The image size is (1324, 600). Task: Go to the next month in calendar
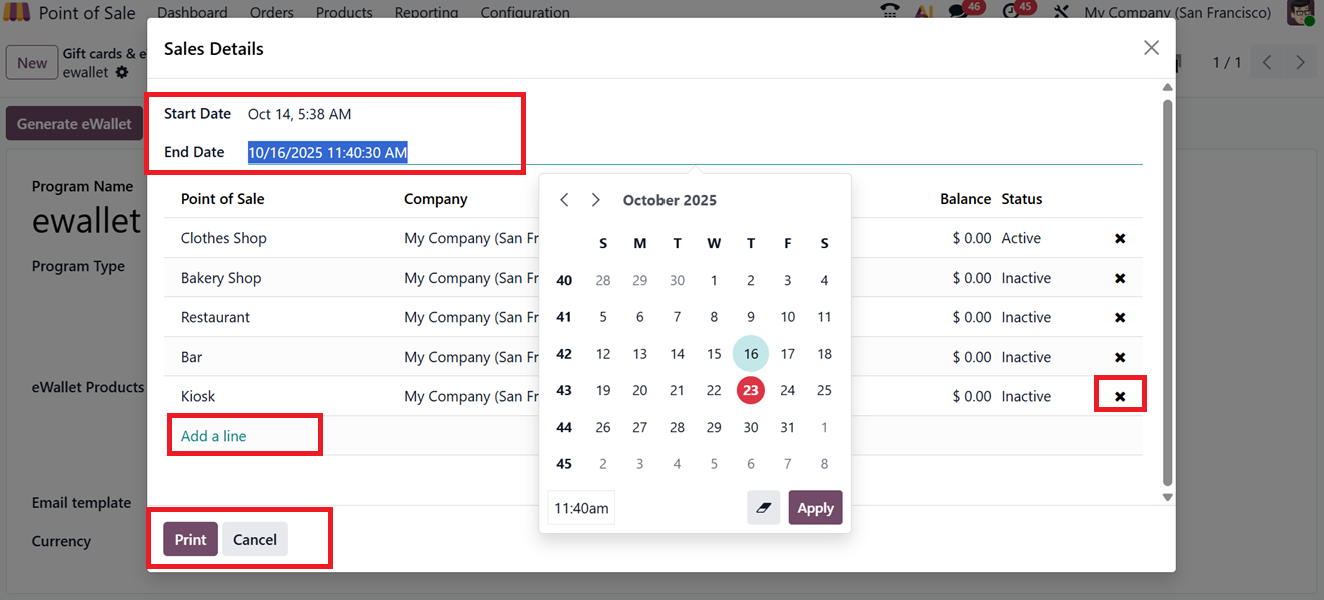(x=596, y=200)
